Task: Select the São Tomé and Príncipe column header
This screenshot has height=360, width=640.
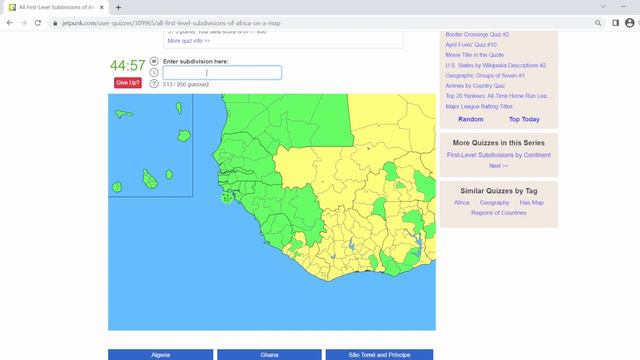Action: click(379, 355)
